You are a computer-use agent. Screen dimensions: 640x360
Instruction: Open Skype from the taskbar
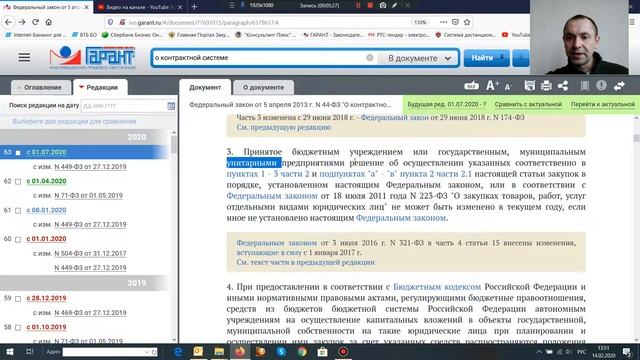coord(281,351)
